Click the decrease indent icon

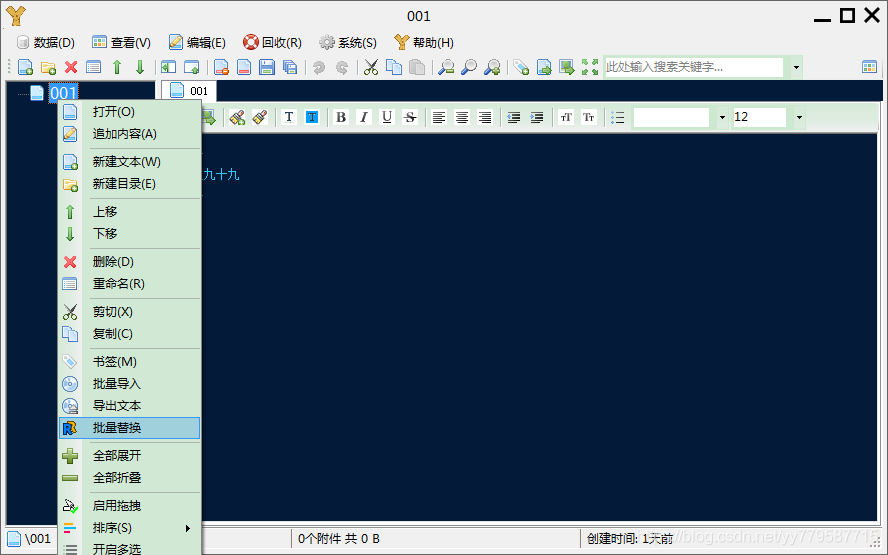point(514,117)
